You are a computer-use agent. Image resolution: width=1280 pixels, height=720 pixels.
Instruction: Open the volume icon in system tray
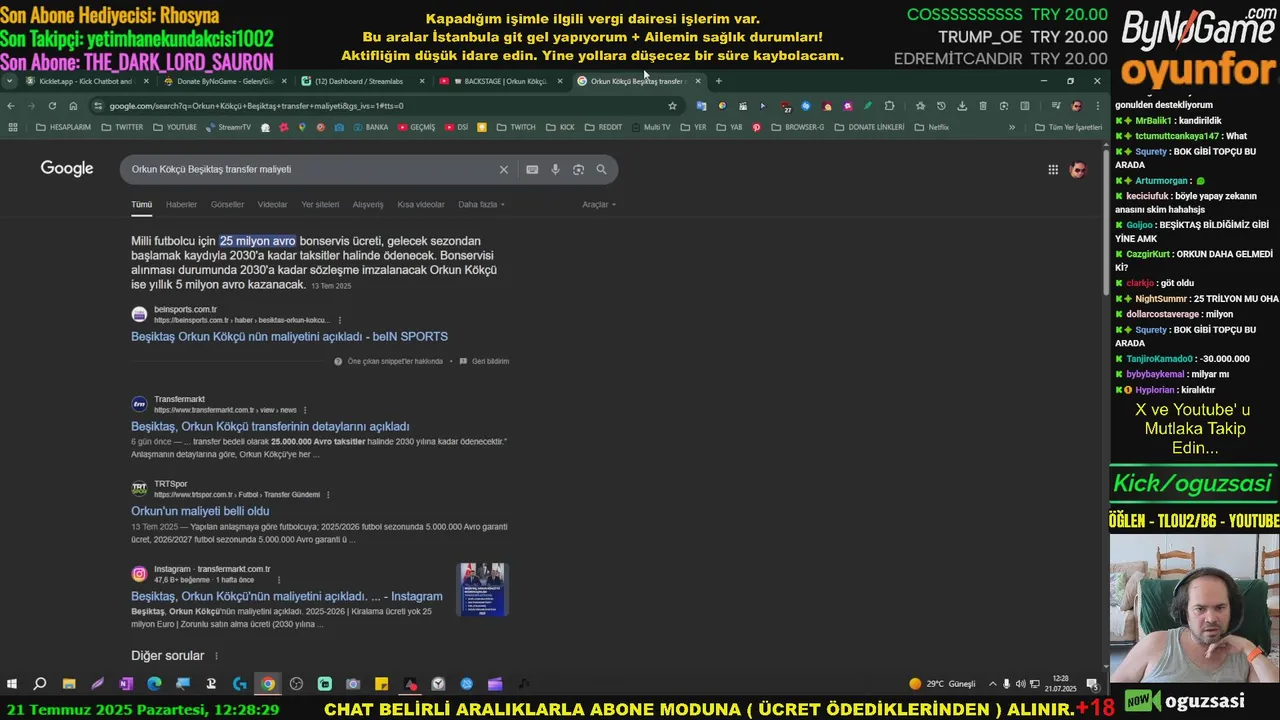point(1020,684)
